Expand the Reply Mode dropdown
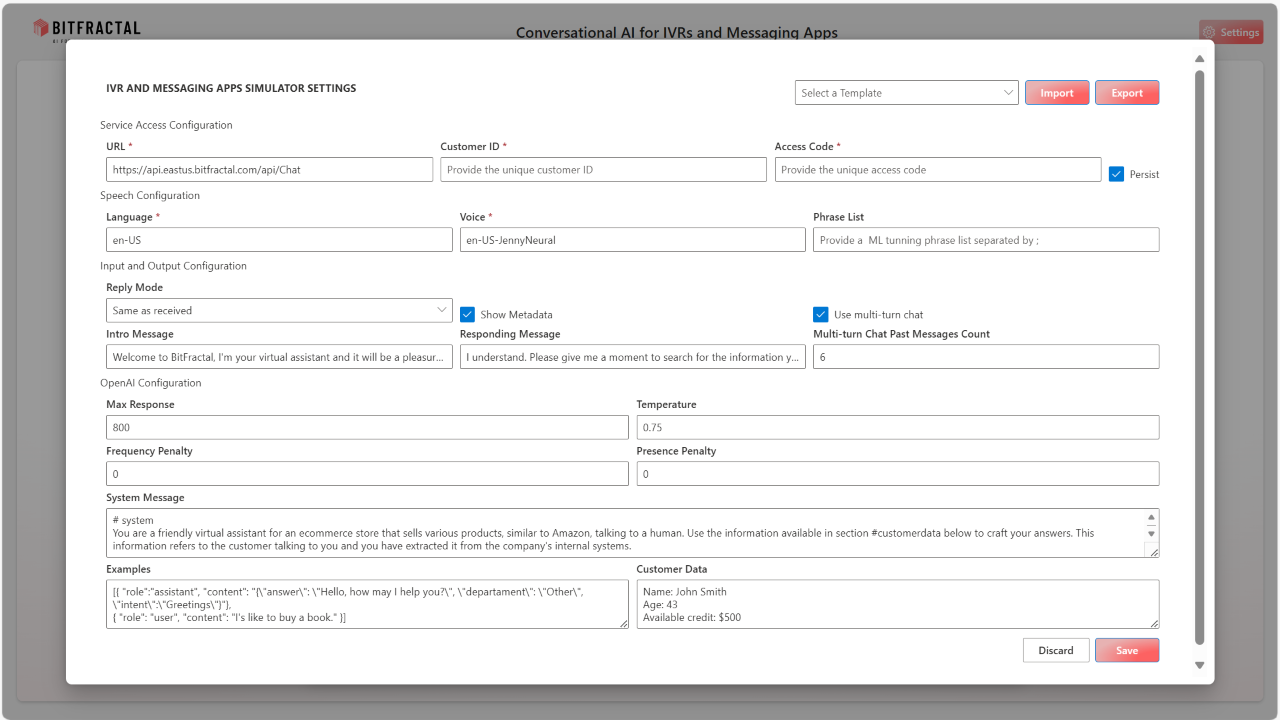Image resolution: width=1280 pixels, height=720 pixels. (x=279, y=310)
